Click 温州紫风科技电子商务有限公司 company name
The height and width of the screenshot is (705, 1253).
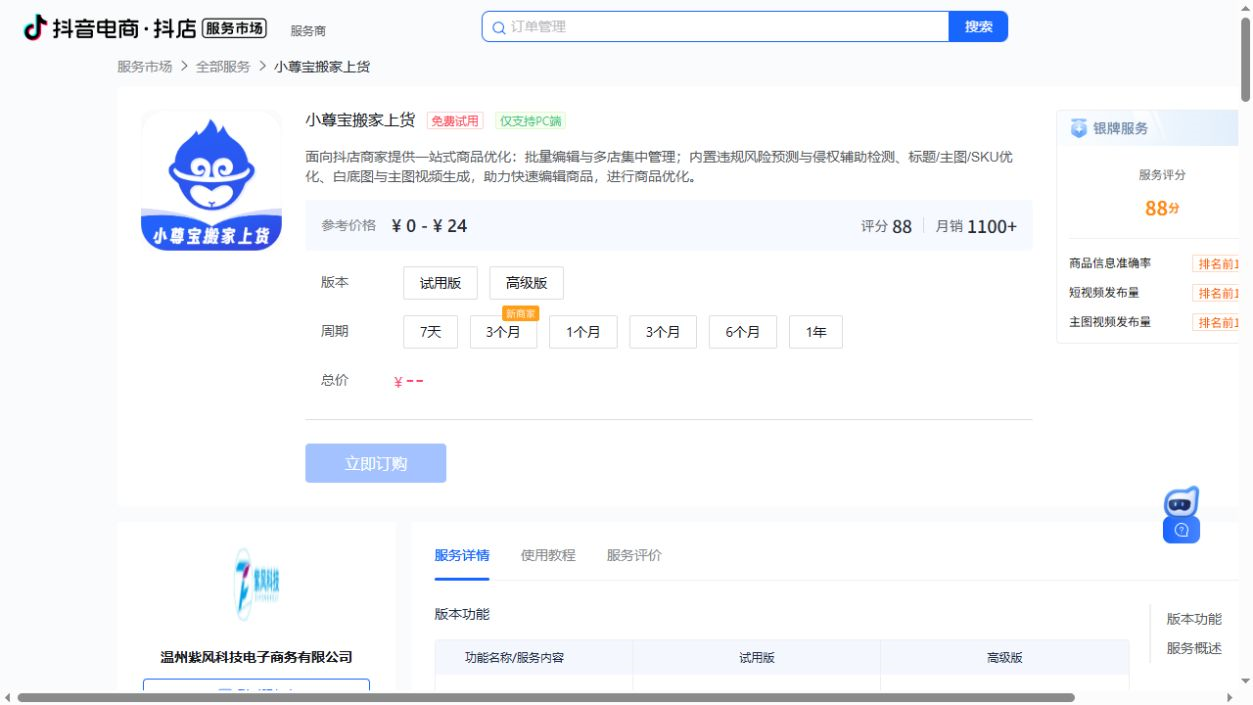pos(257,657)
